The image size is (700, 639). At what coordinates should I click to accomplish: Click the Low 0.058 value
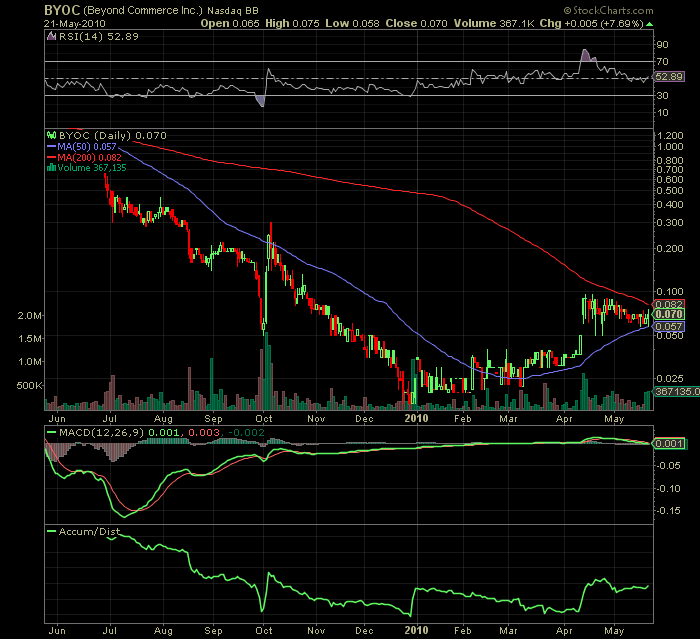pyautogui.click(x=352, y=24)
